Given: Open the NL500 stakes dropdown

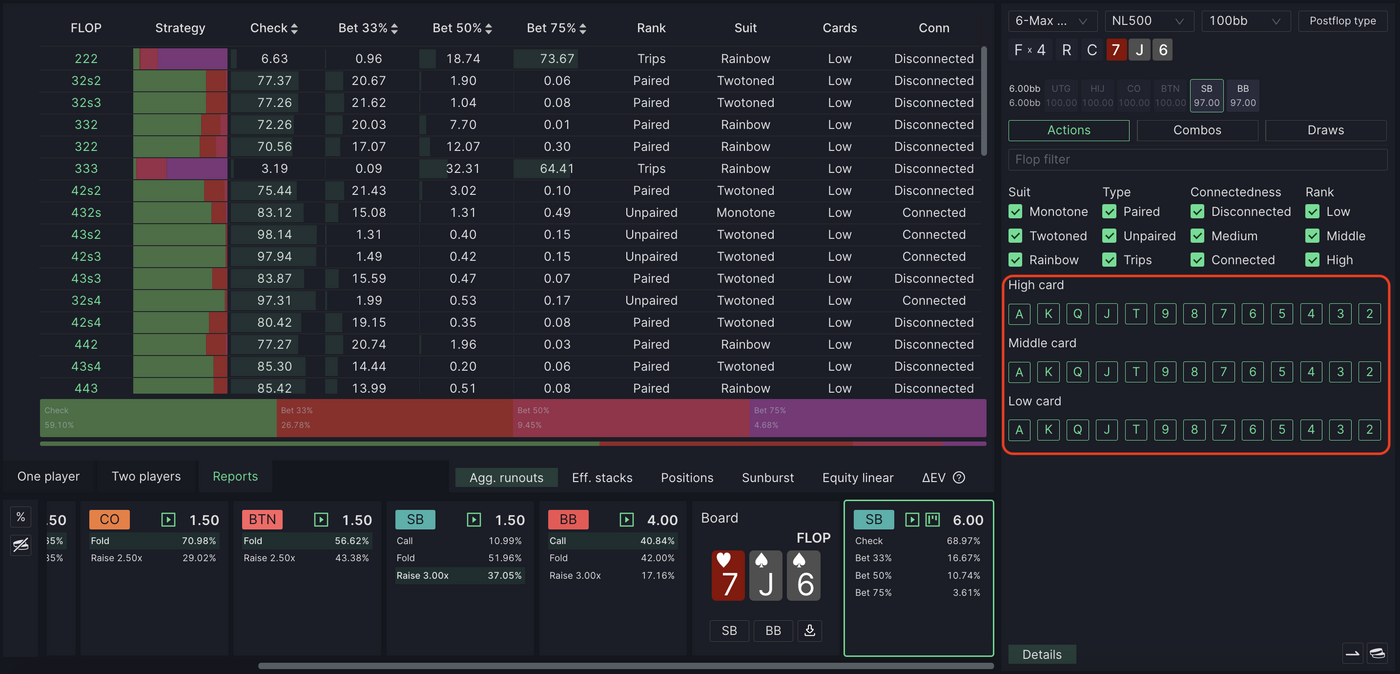Looking at the screenshot, I should pyautogui.click(x=1149, y=21).
